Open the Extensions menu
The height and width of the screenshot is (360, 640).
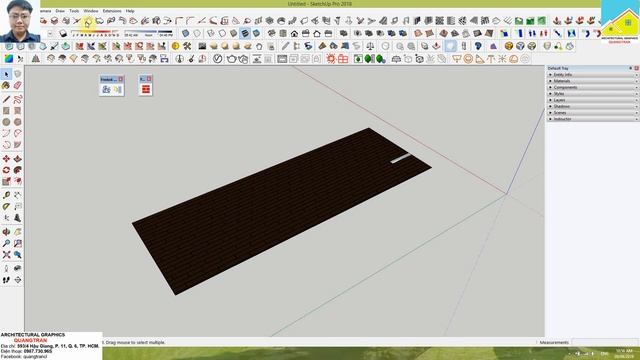(x=112, y=11)
